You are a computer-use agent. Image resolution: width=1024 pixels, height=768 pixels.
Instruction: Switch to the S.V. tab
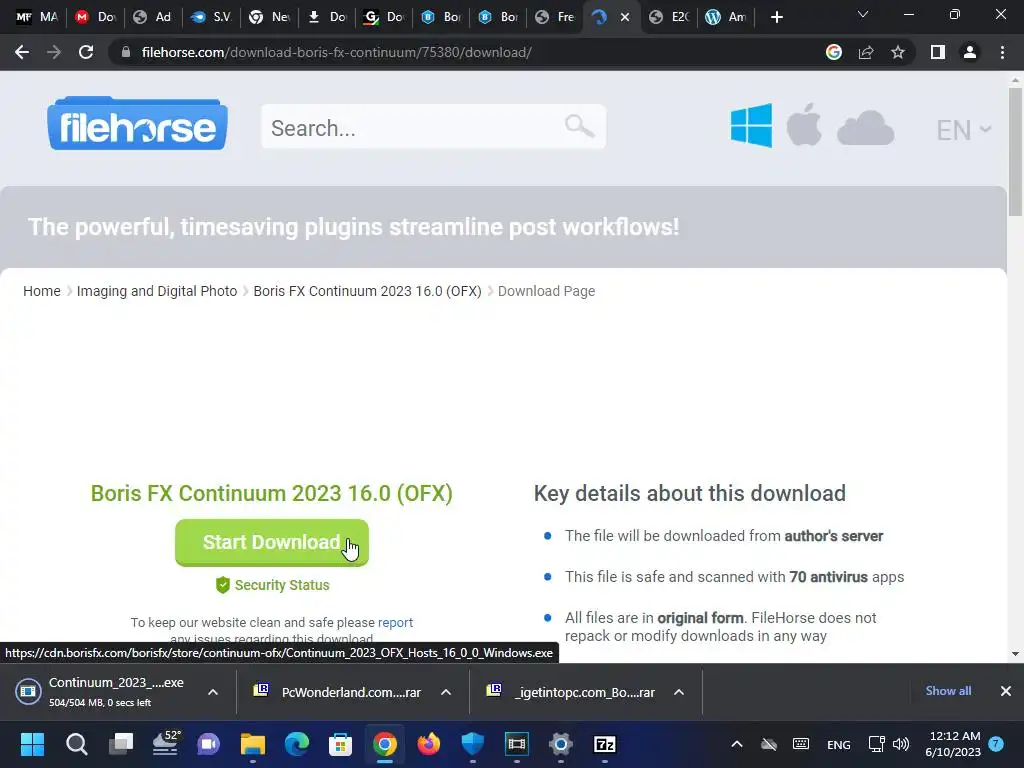[210, 17]
